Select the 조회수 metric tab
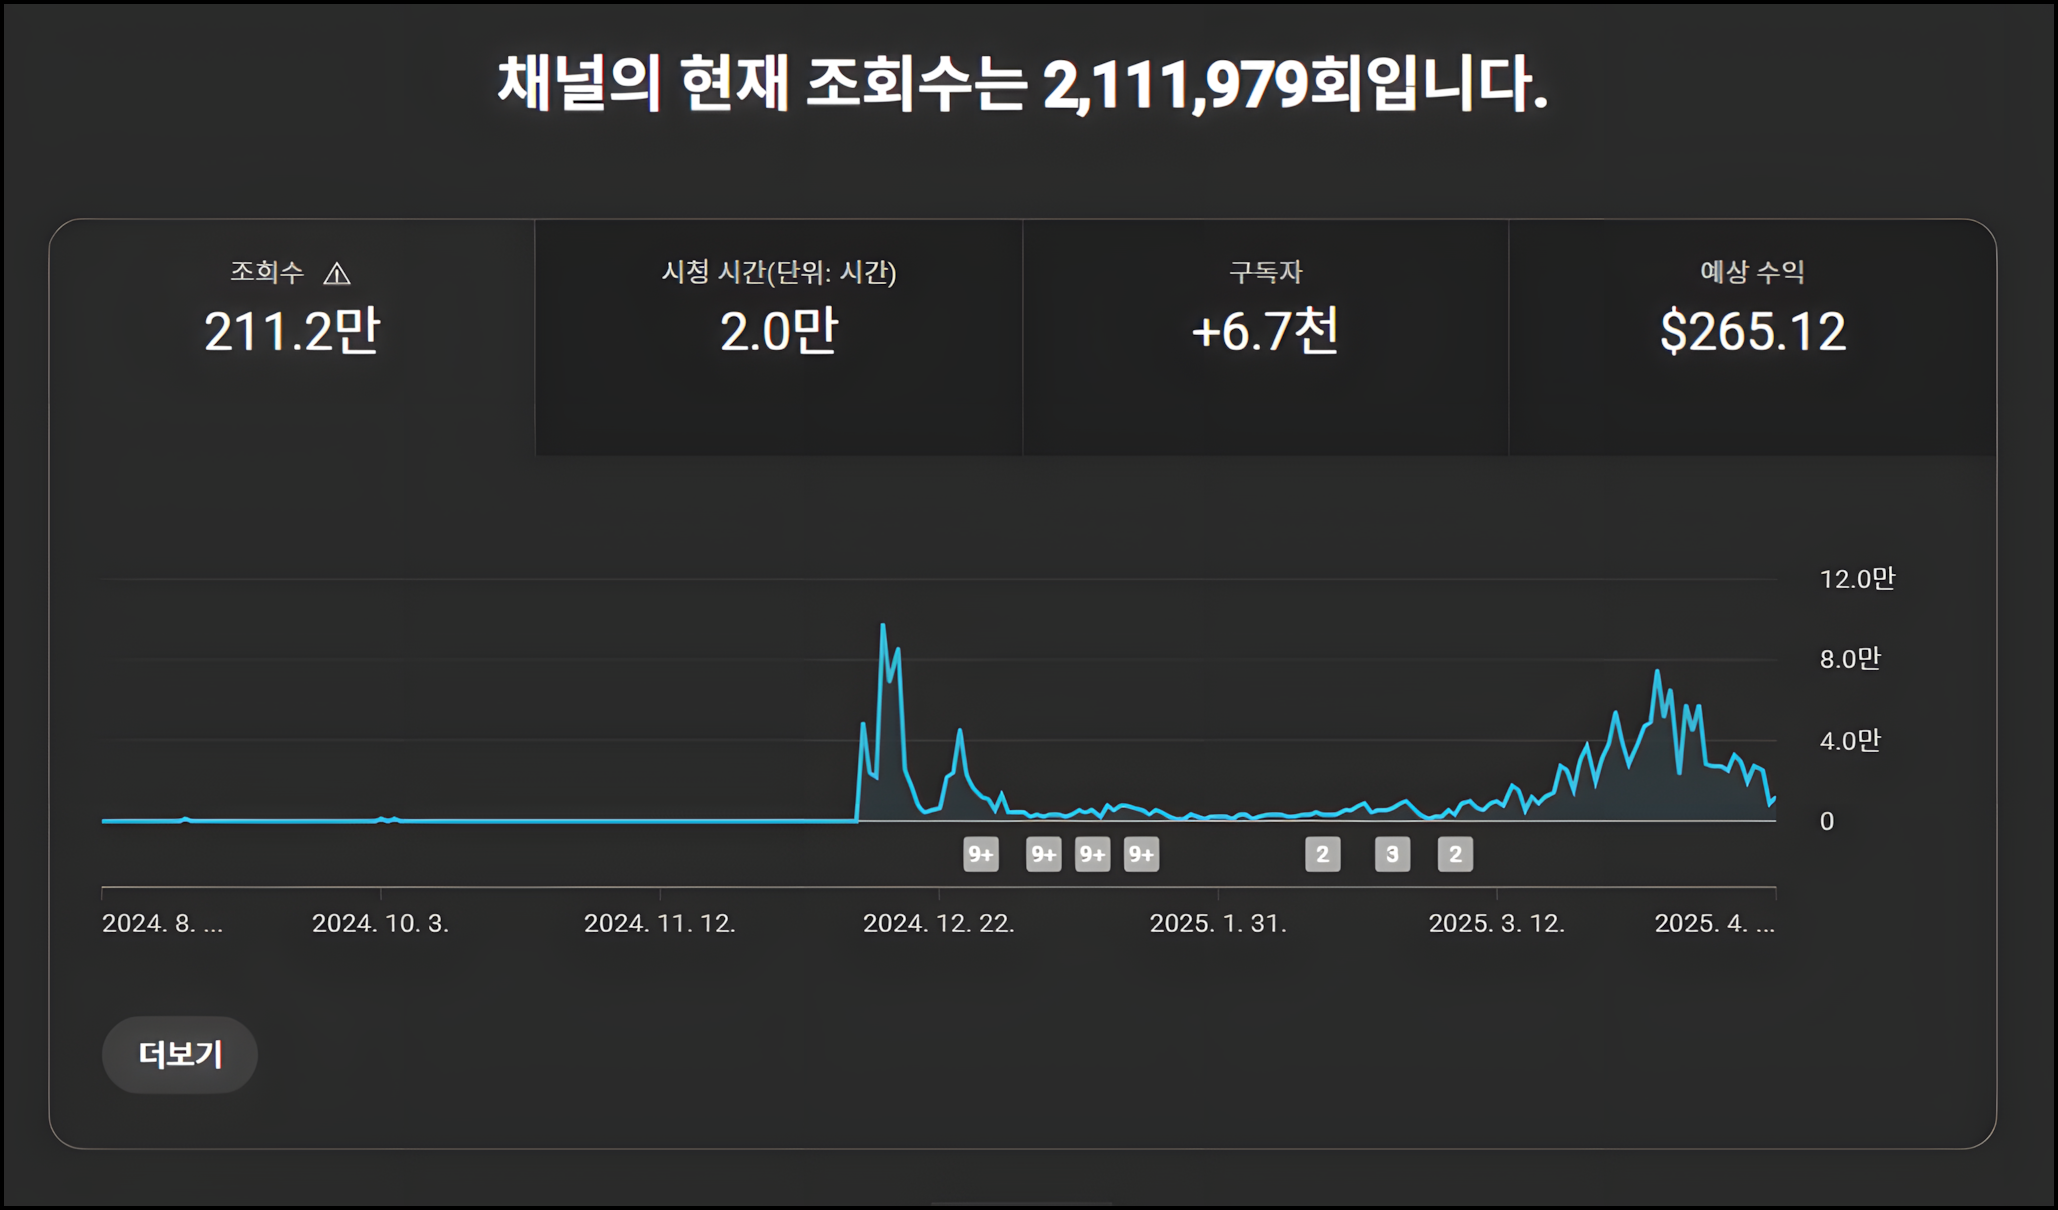This screenshot has height=1210, width=2058. coord(291,332)
